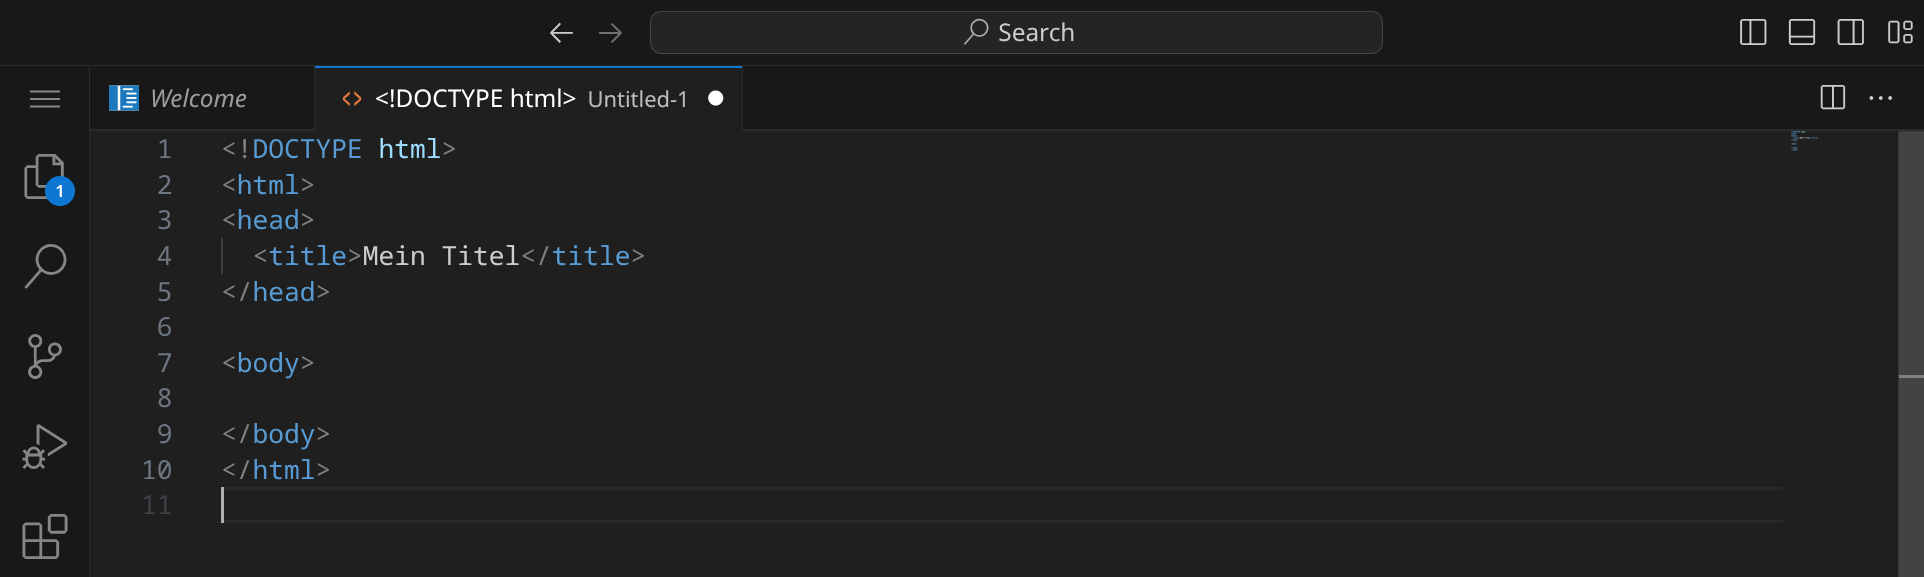1924x577 pixels.
Task: Open the Search view in activity bar
Action: pyautogui.click(x=45, y=267)
